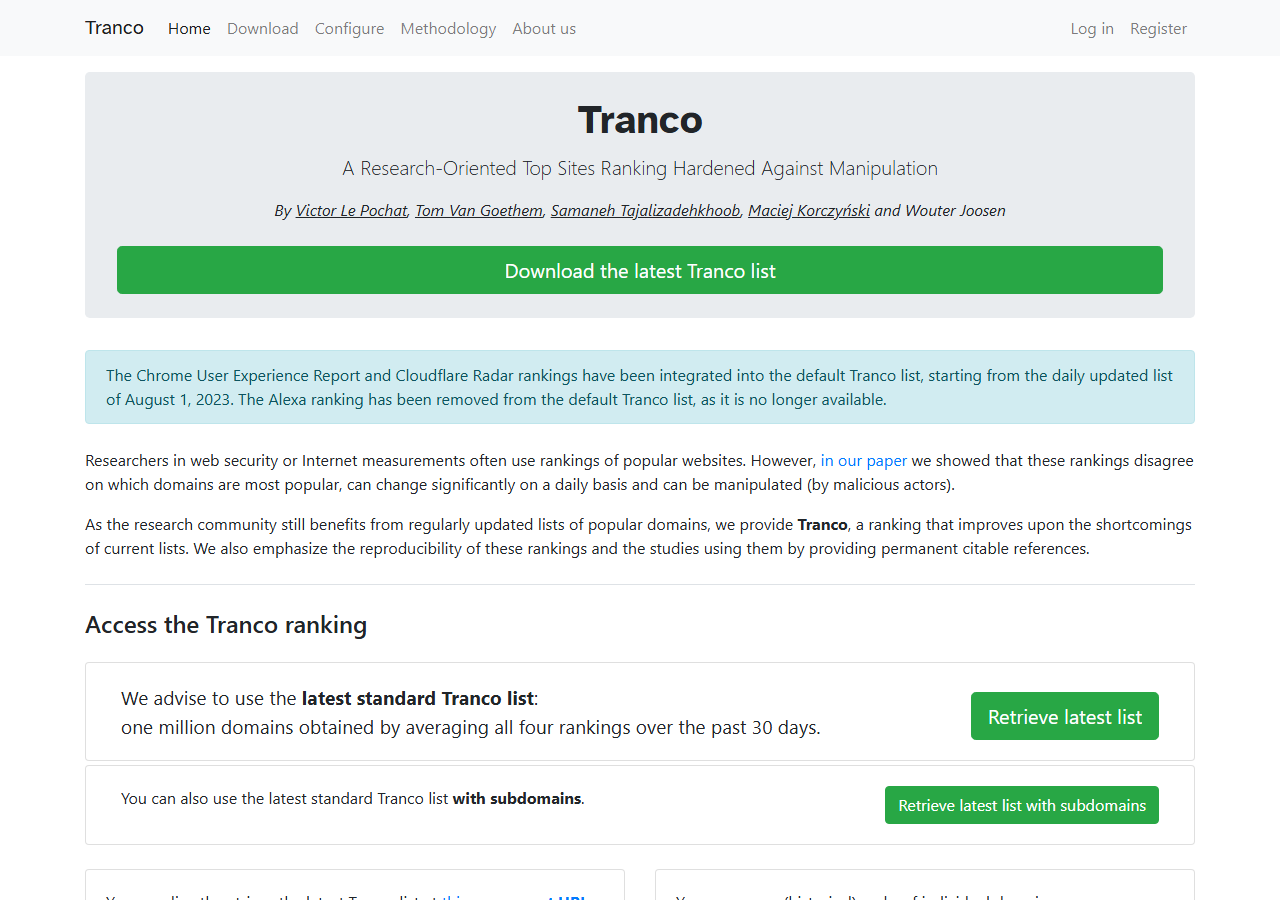Click 'Wouter Joosen' author name
The width and height of the screenshot is (1280, 900).
coord(955,210)
